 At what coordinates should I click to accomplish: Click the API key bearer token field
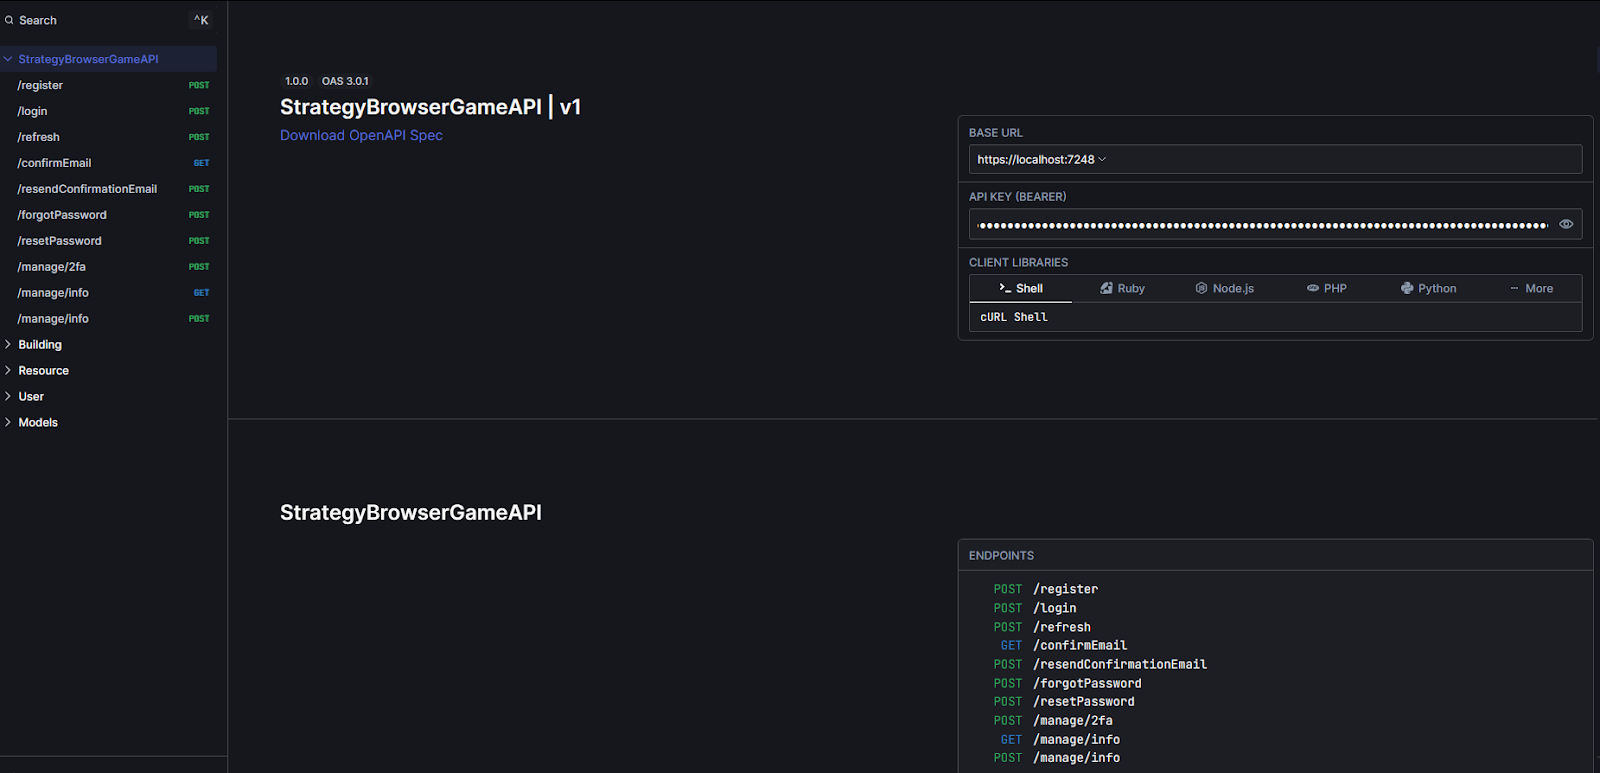click(1263, 224)
